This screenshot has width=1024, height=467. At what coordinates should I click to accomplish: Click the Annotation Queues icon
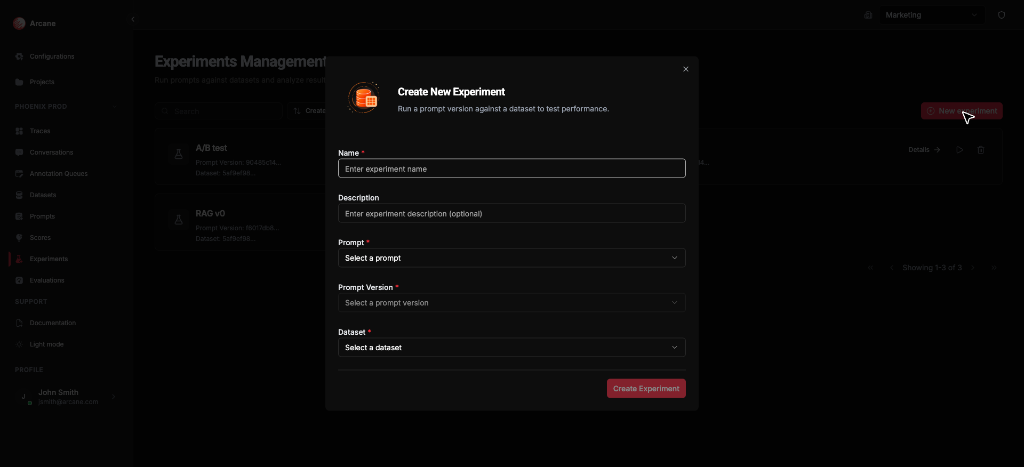(19, 174)
